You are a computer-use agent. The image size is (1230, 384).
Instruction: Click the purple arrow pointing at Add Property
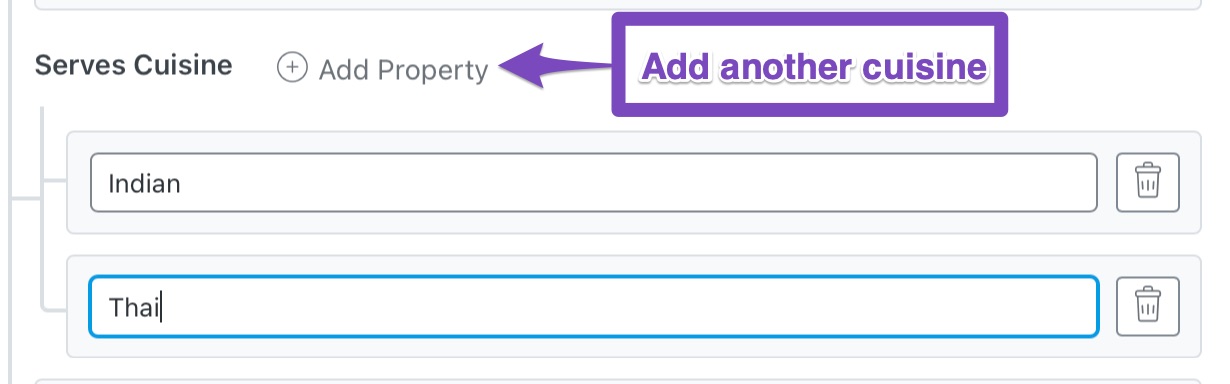click(x=555, y=67)
